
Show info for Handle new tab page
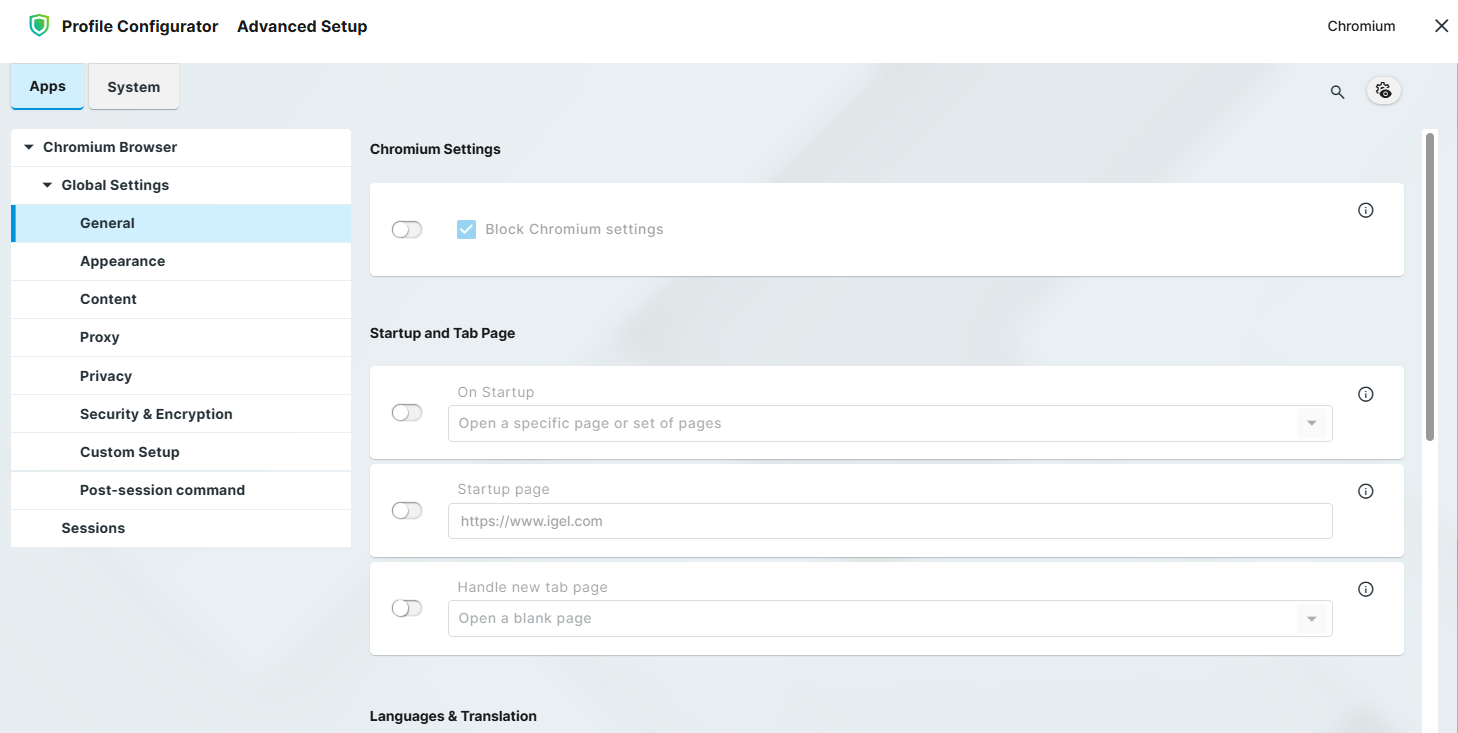click(x=1366, y=589)
